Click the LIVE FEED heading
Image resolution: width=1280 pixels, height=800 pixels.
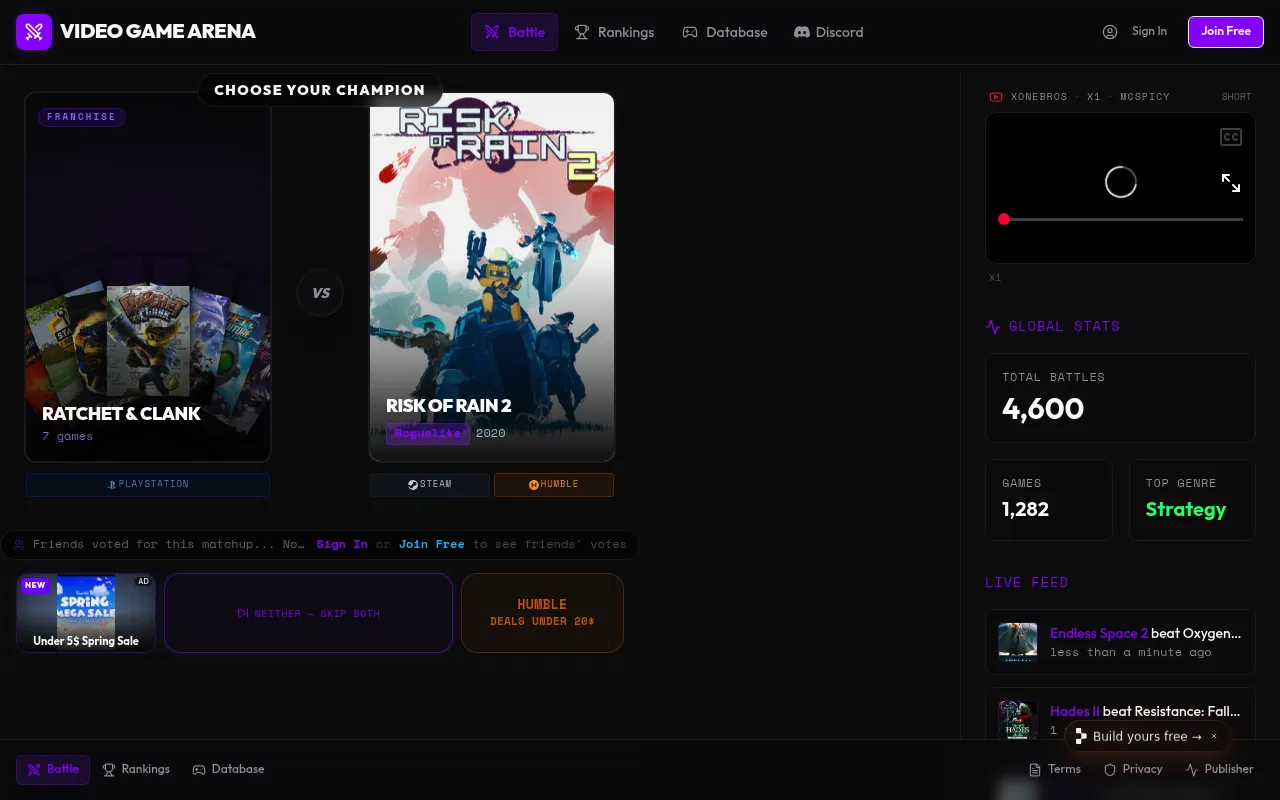(x=1027, y=582)
